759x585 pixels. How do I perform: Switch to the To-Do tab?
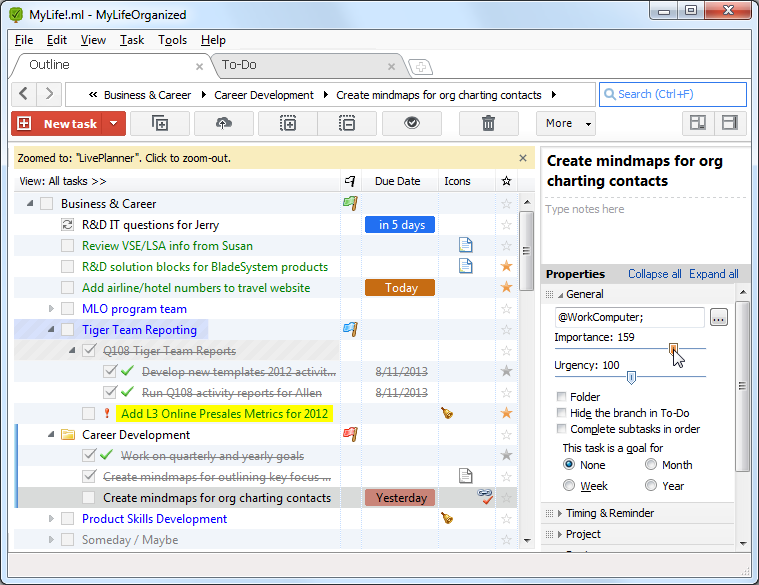click(239, 65)
